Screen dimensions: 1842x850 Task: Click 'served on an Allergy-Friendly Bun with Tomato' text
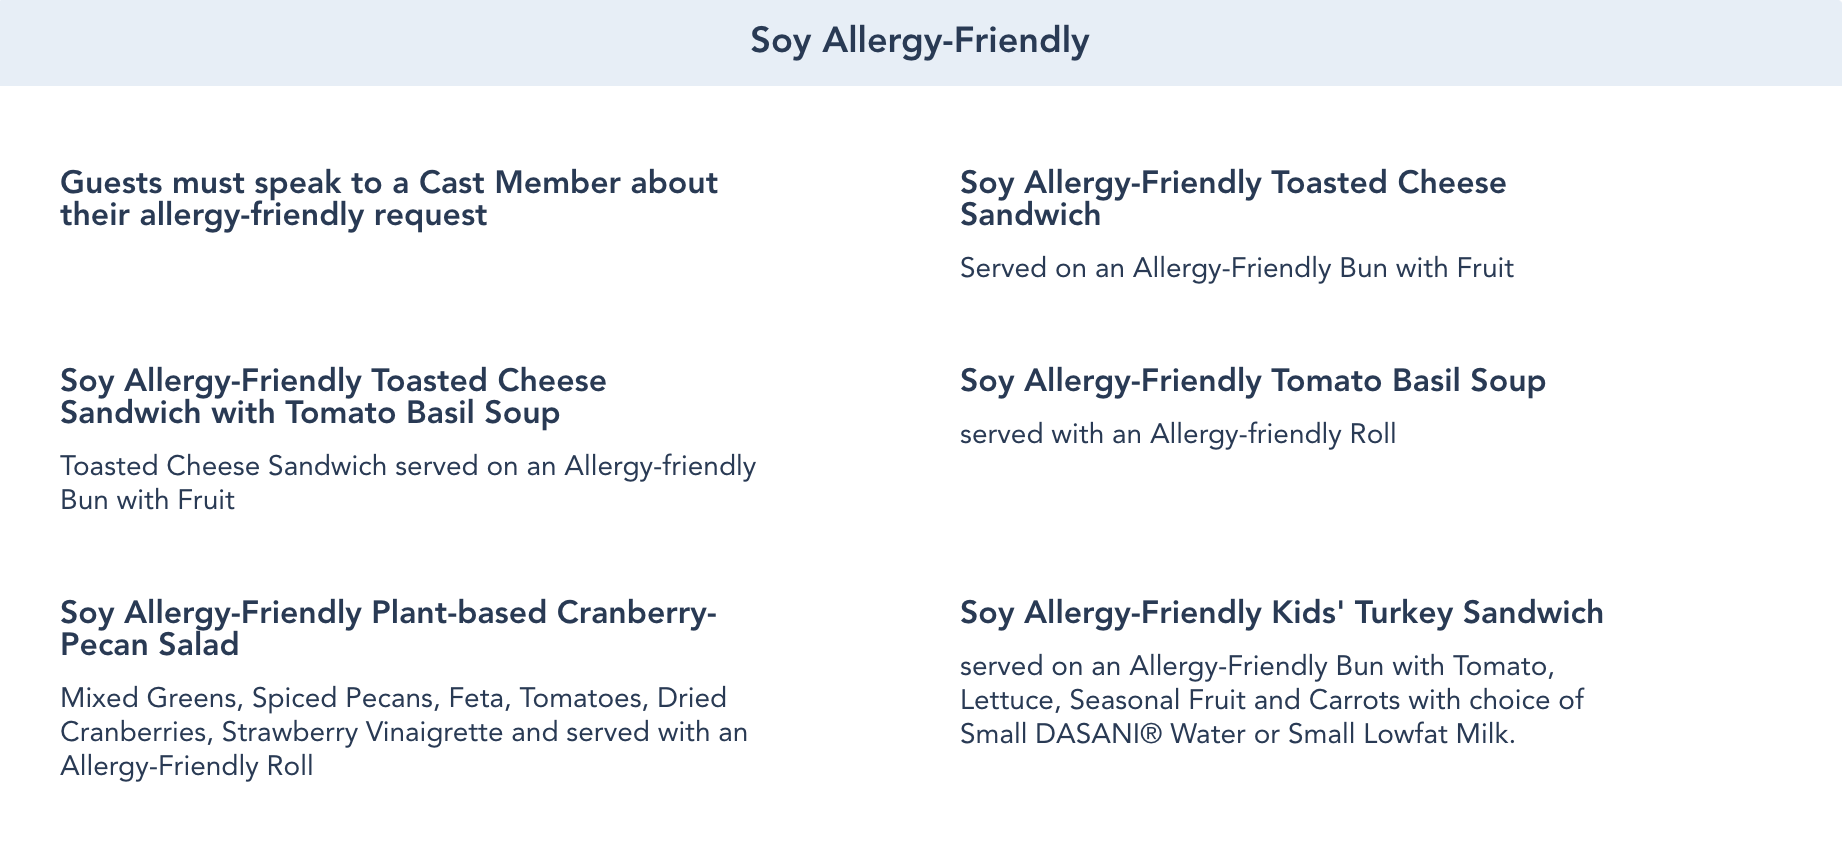tap(1256, 666)
